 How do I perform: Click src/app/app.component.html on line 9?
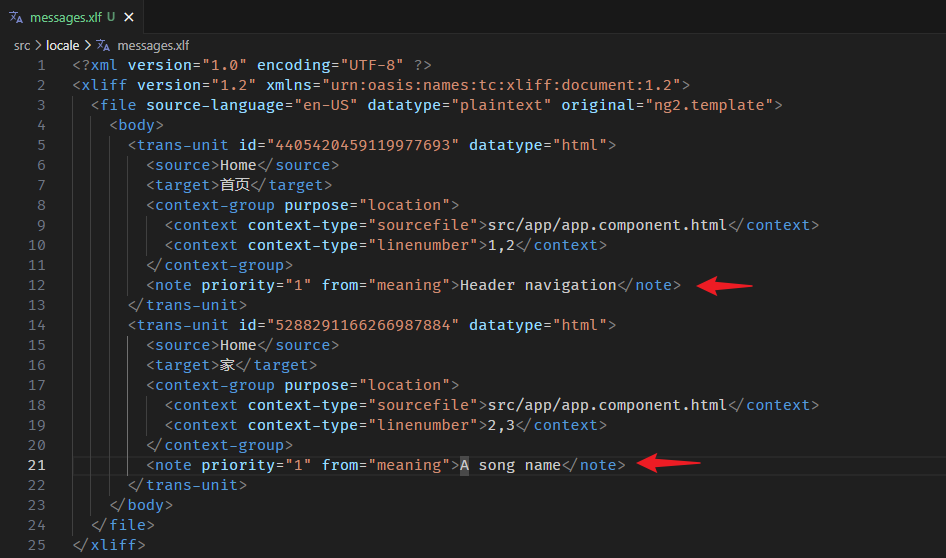click(x=607, y=226)
